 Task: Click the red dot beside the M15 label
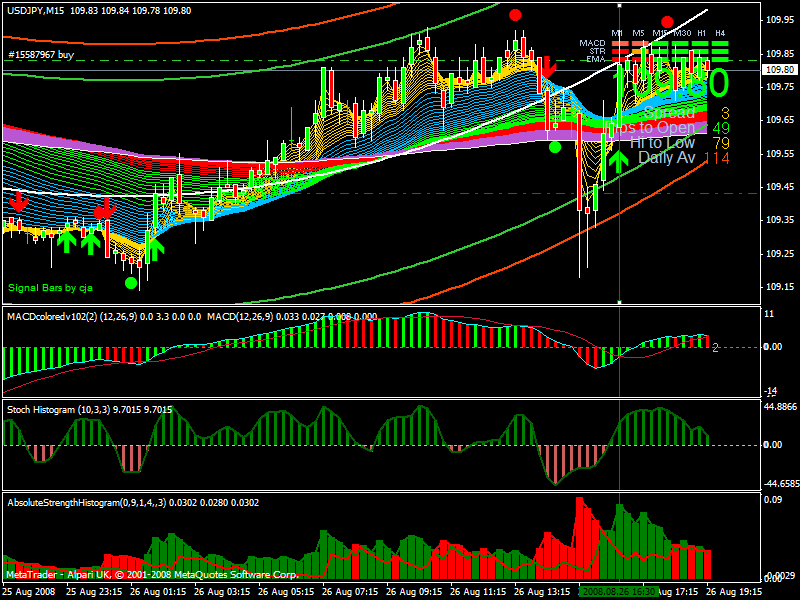click(667, 21)
